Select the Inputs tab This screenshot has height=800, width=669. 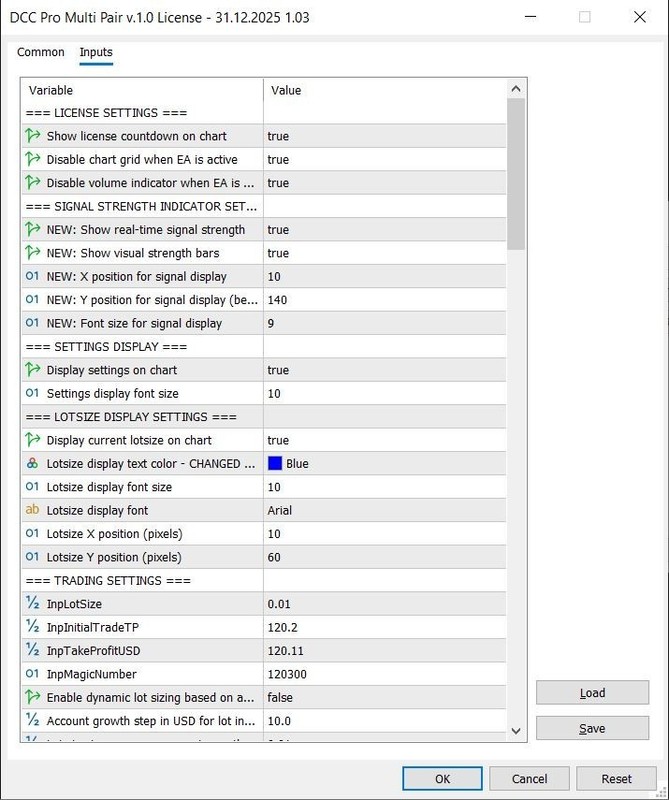click(96, 52)
